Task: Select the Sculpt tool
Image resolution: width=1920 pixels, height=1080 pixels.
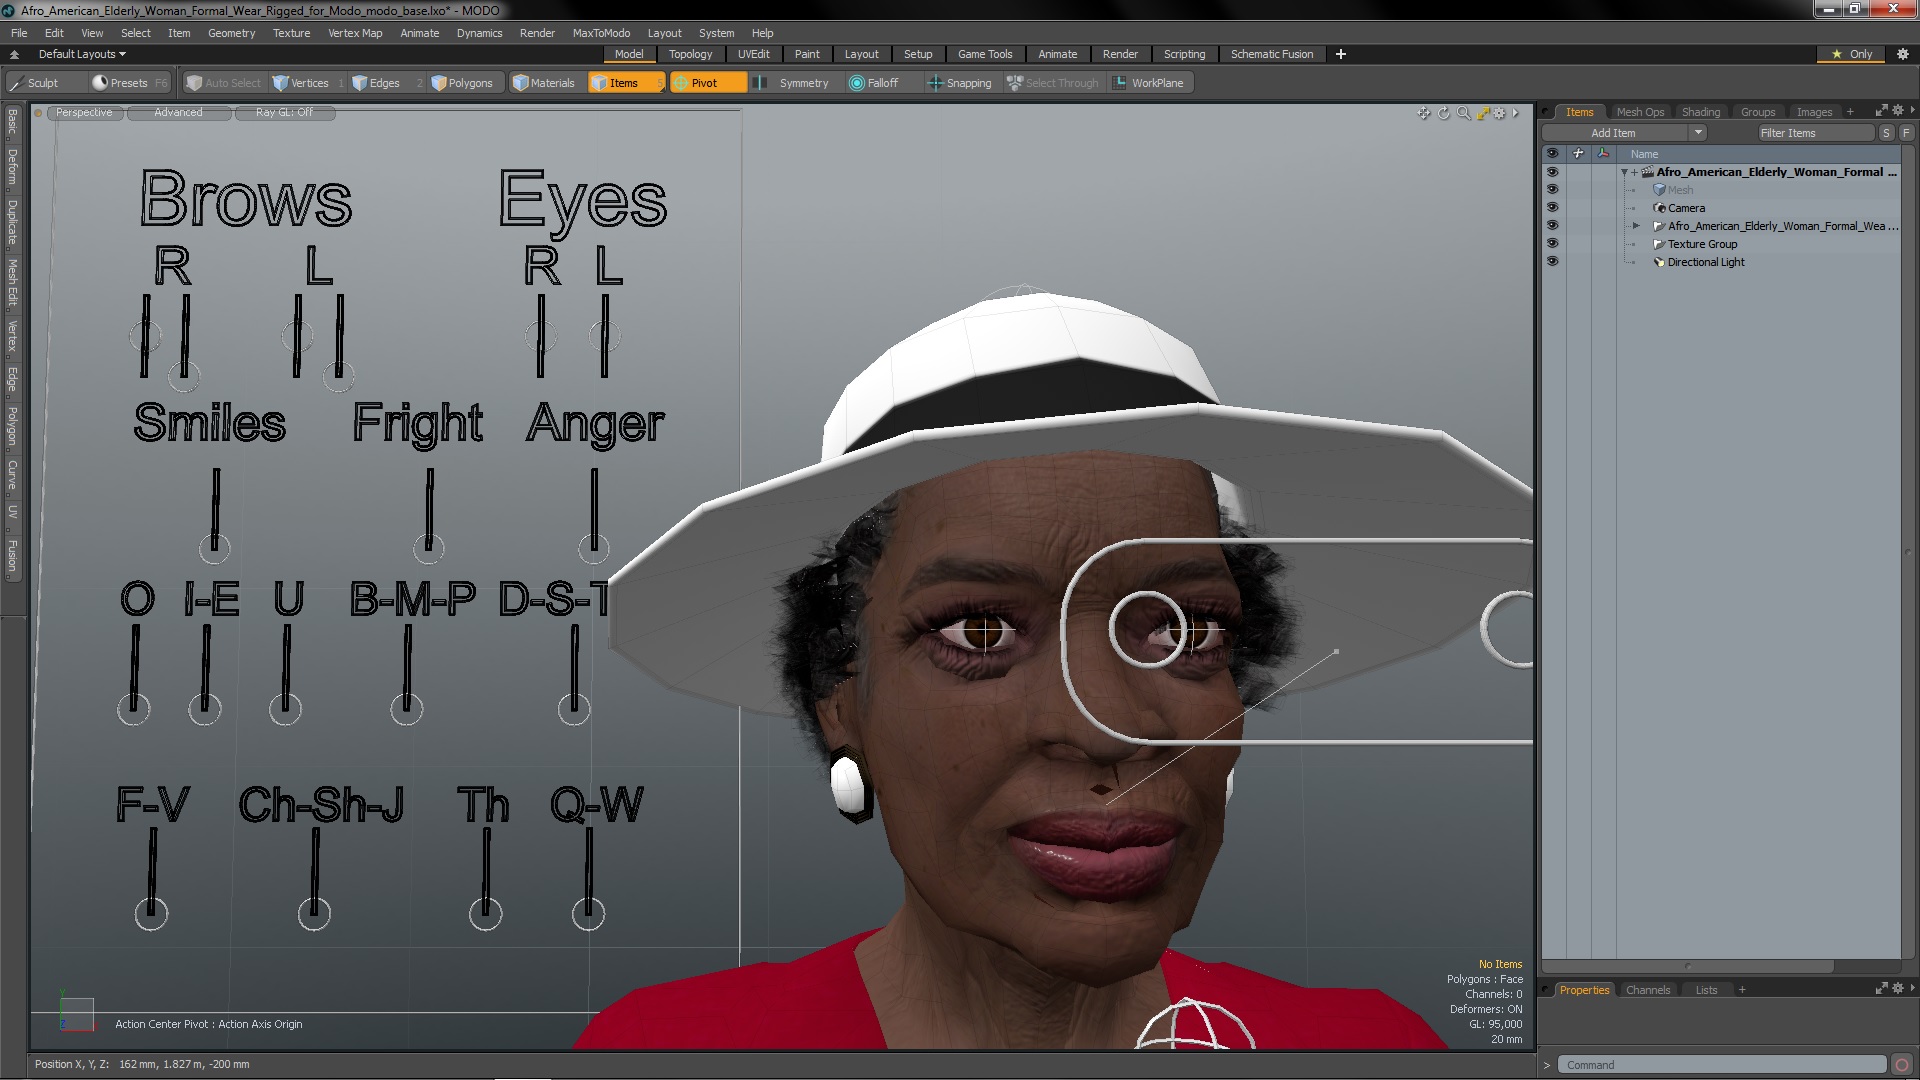Action: click(35, 83)
